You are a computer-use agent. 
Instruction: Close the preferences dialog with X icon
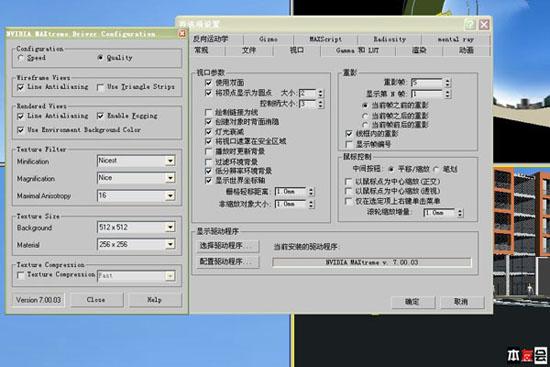484,25
